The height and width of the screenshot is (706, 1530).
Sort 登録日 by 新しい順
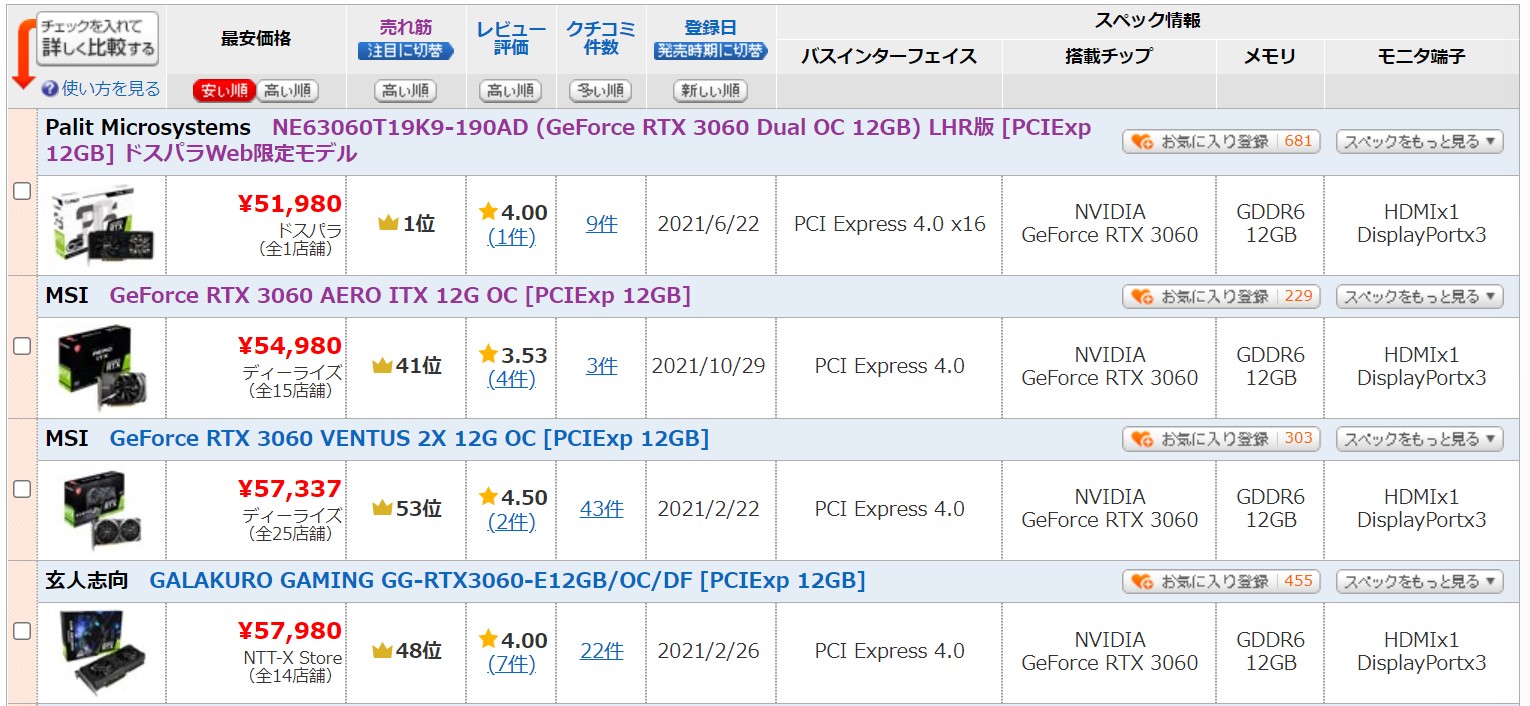click(710, 91)
